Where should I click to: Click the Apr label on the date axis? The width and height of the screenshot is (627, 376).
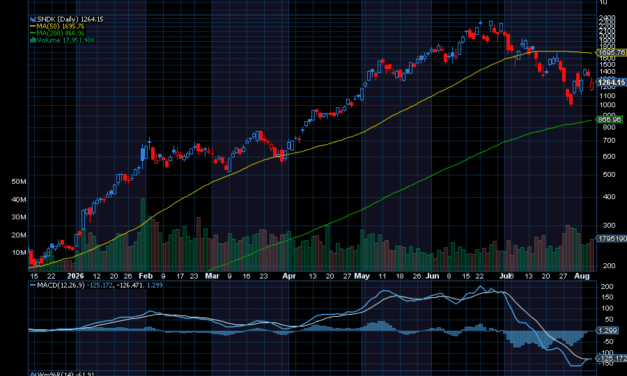[289, 276]
